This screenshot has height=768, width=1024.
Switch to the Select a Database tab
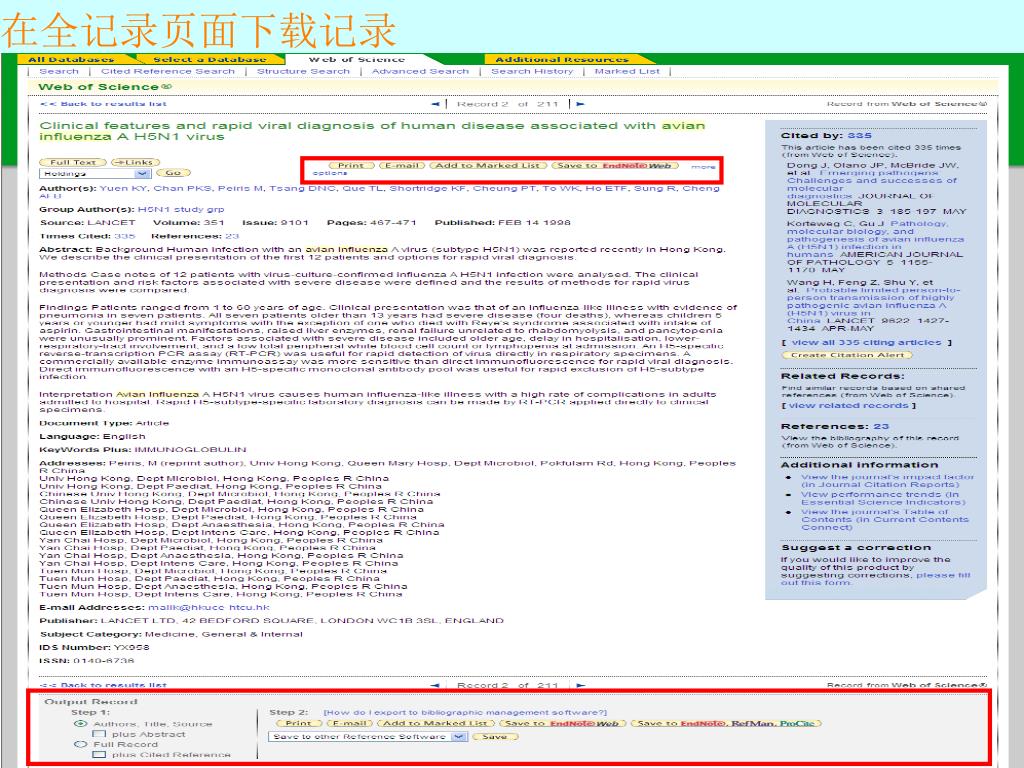click(210, 59)
